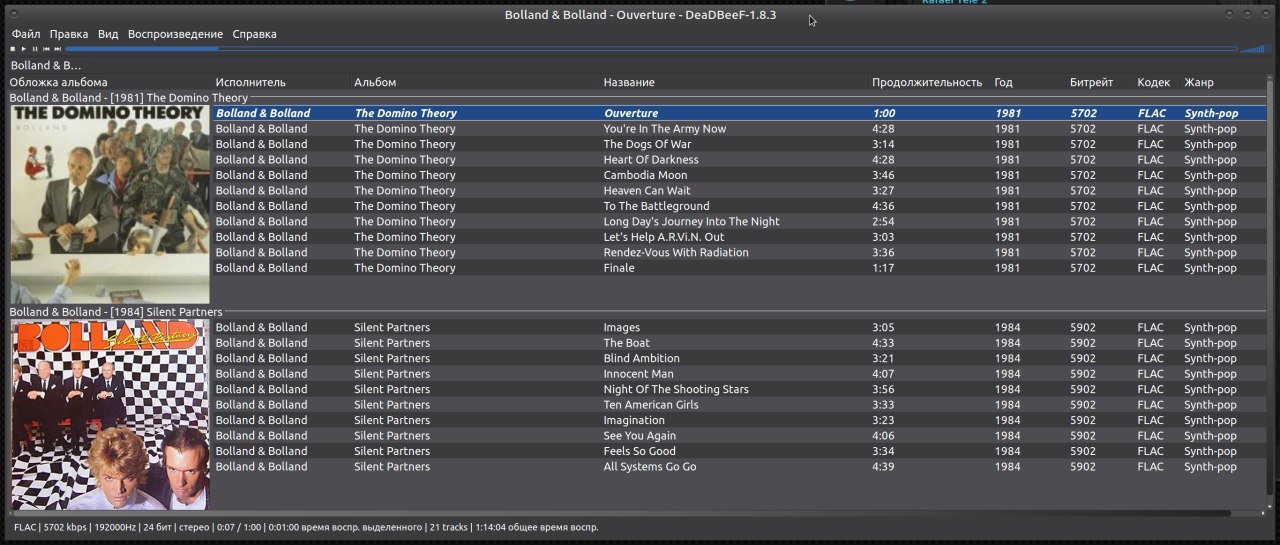1280x545 pixels.
Task: Select track Heaven Can Wait
Action: 740,190
